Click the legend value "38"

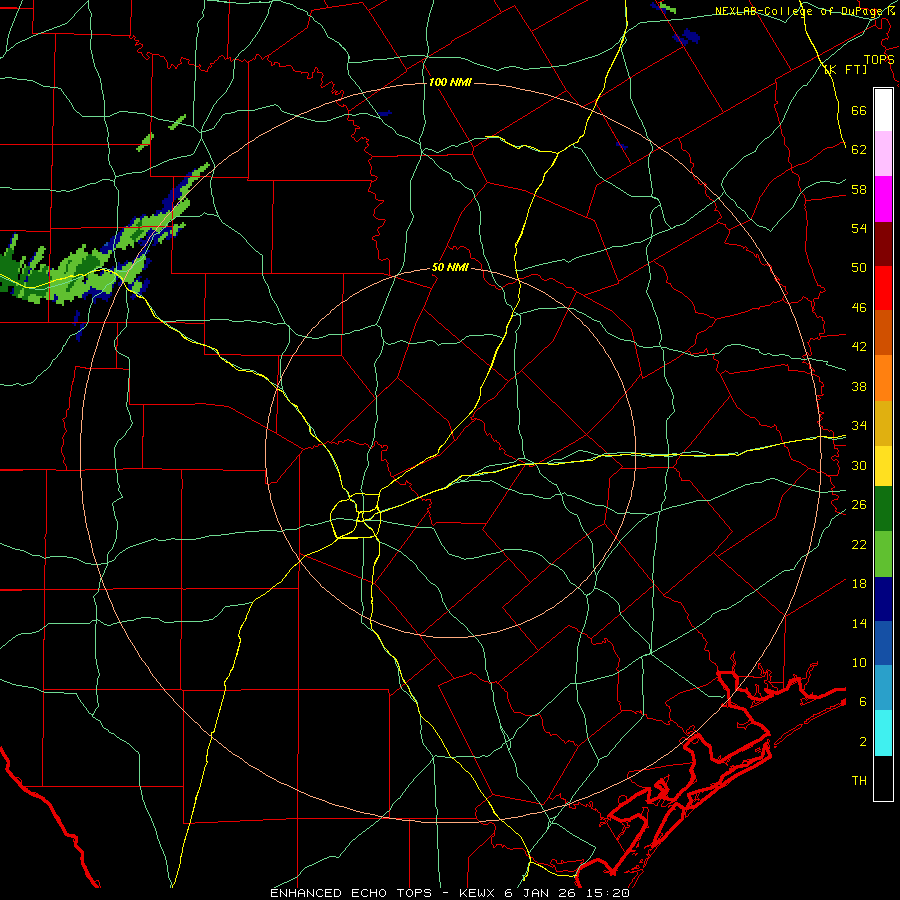pos(859,386)
